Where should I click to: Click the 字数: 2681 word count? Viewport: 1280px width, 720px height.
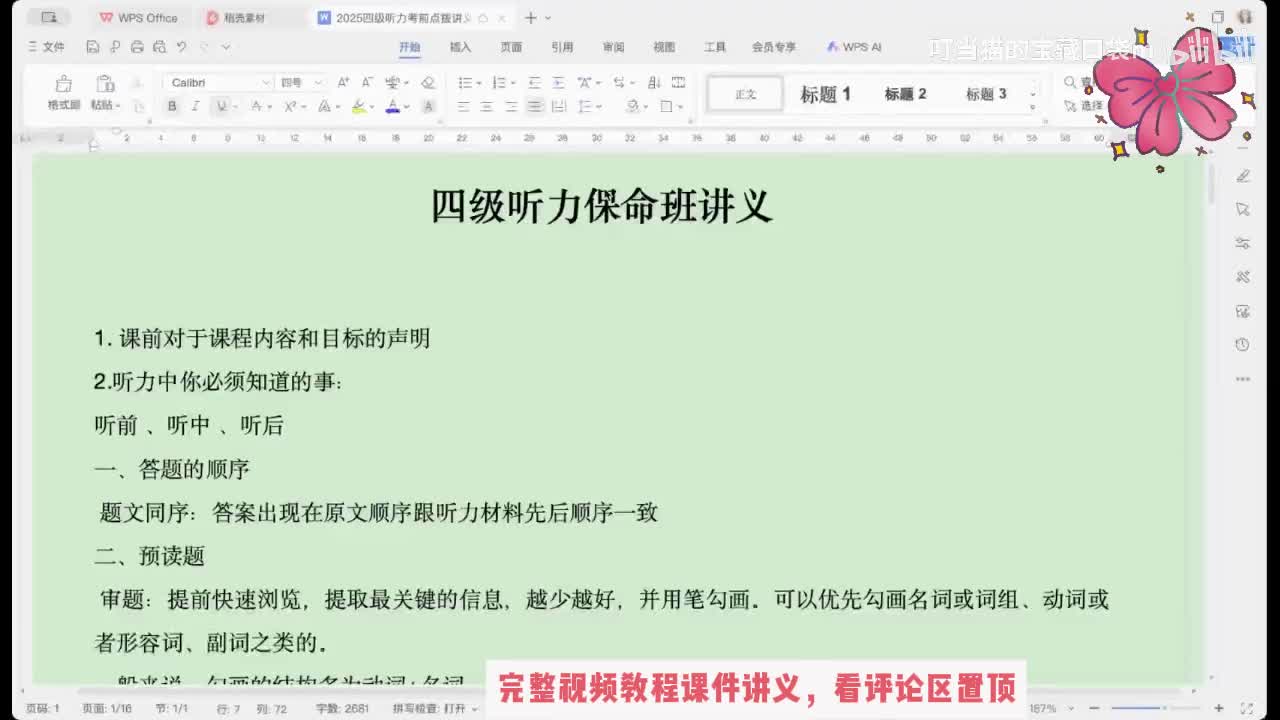[342, 708]
